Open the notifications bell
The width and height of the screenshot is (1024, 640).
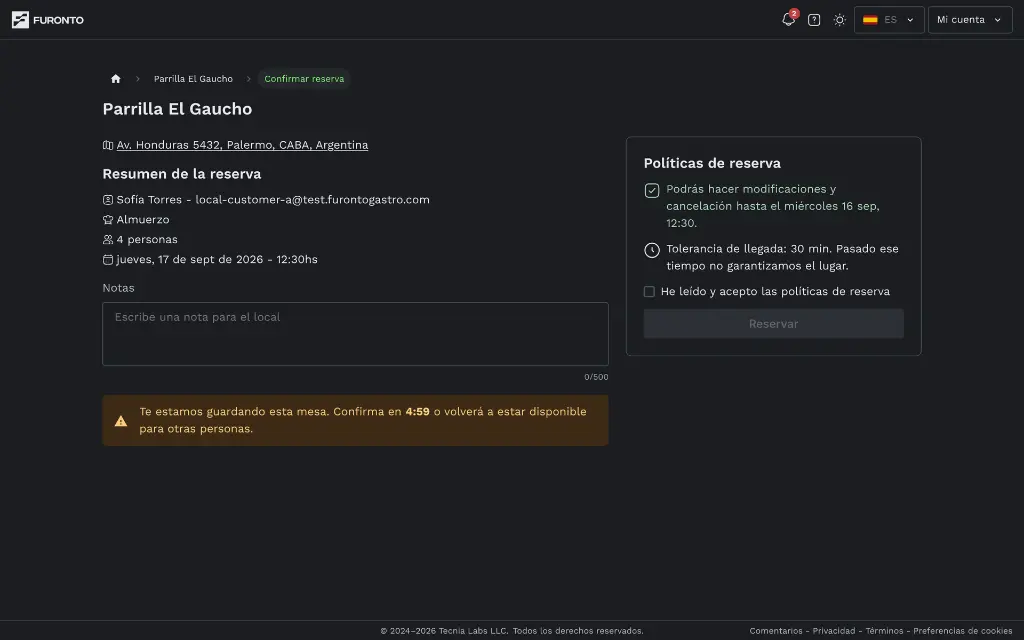pos(788,20)
